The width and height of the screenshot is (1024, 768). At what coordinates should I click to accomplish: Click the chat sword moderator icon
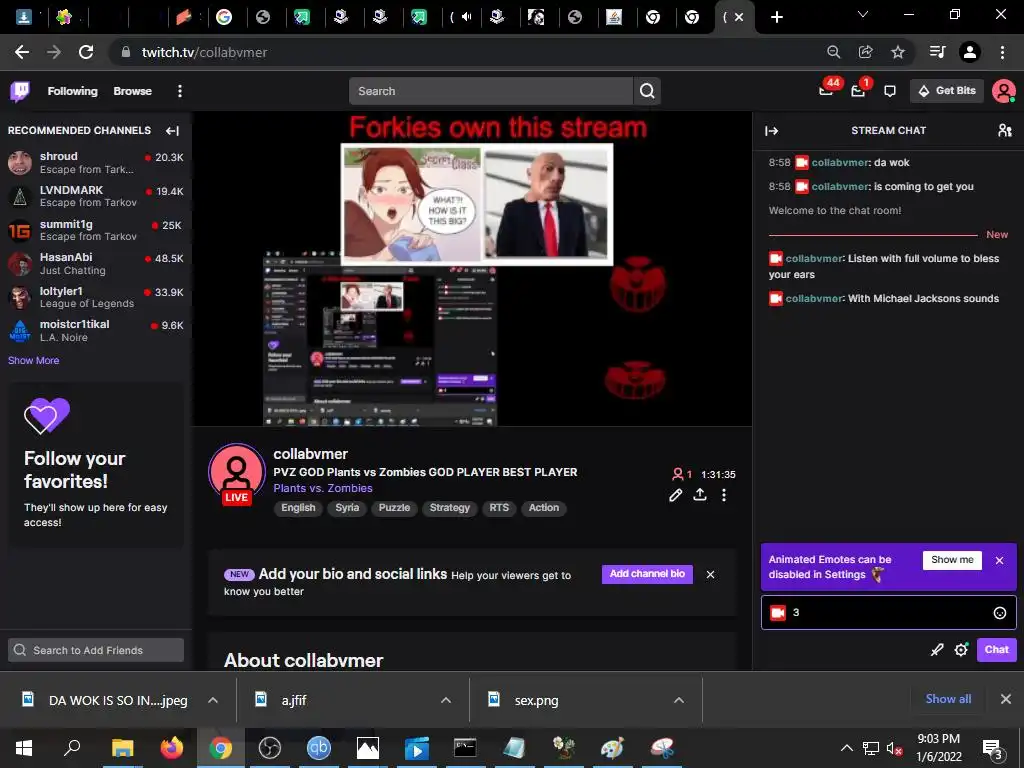pos(936,650)
